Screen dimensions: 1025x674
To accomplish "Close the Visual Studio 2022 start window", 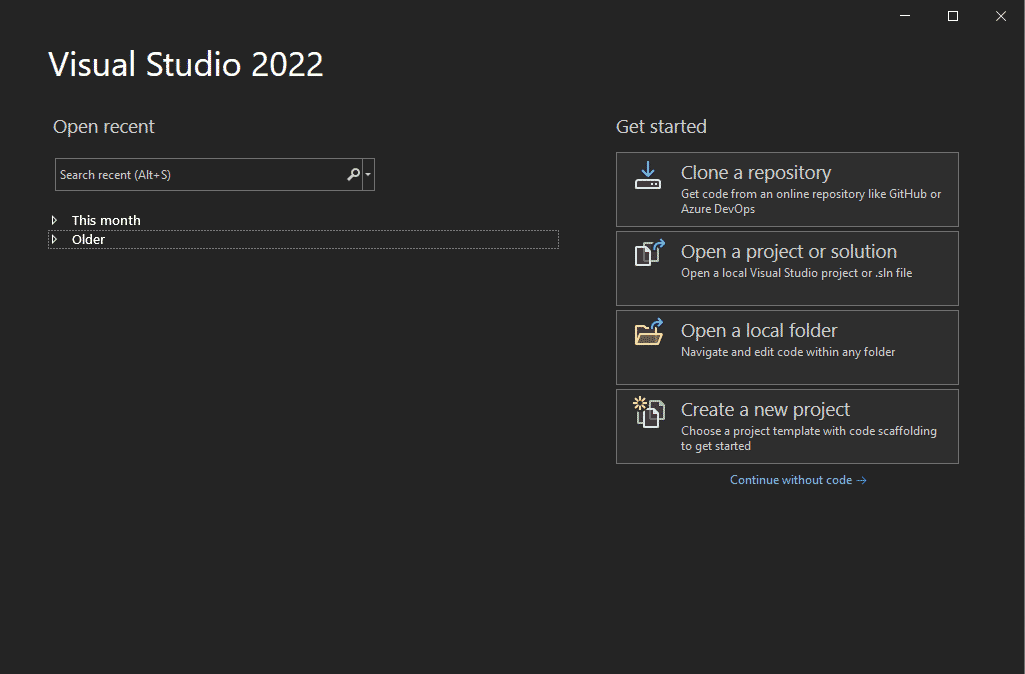I will click(x=1001, y=16).
